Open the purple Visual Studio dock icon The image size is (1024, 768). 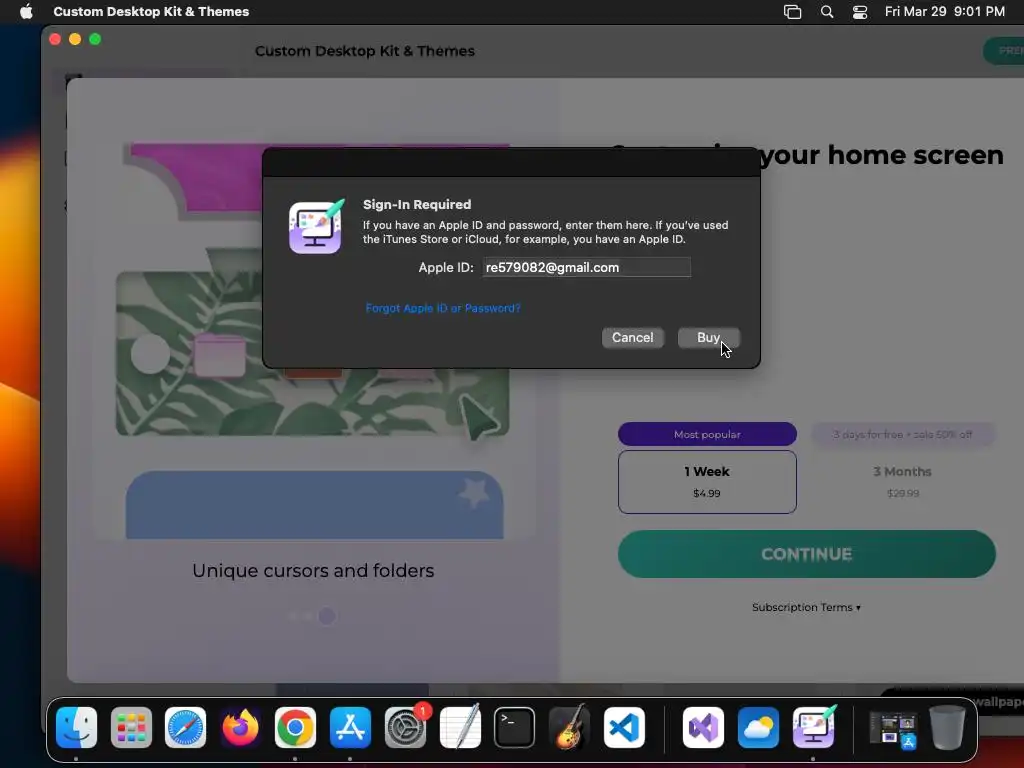[x=703, y=727]
